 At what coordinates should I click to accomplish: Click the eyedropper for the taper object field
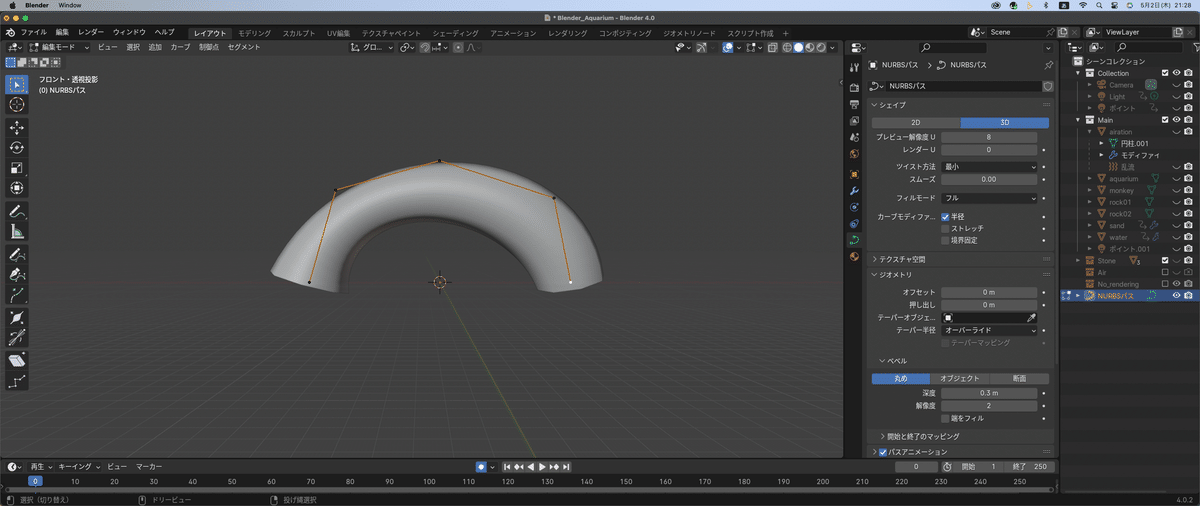click(x=1030, y=317)
